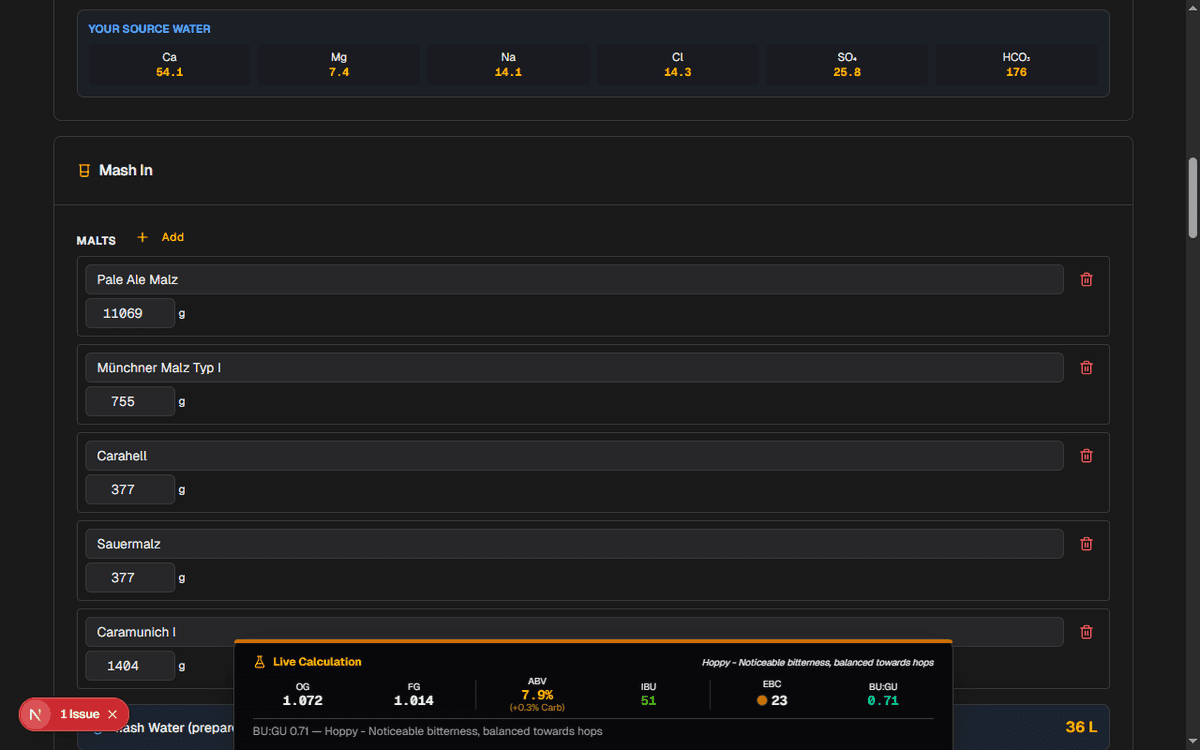Open the Next.js dev tools N icon
The image size is (1200, 750).
pyautogui.click(x=36, y=714)
